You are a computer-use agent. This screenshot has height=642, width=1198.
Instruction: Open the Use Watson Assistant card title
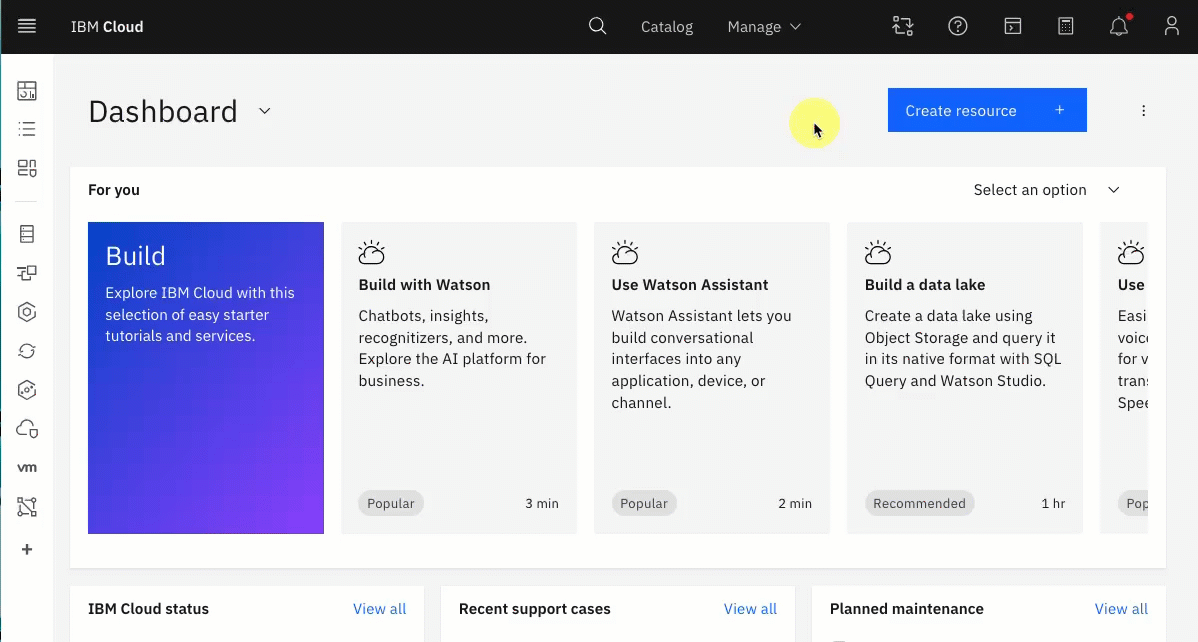click(689, 285)
